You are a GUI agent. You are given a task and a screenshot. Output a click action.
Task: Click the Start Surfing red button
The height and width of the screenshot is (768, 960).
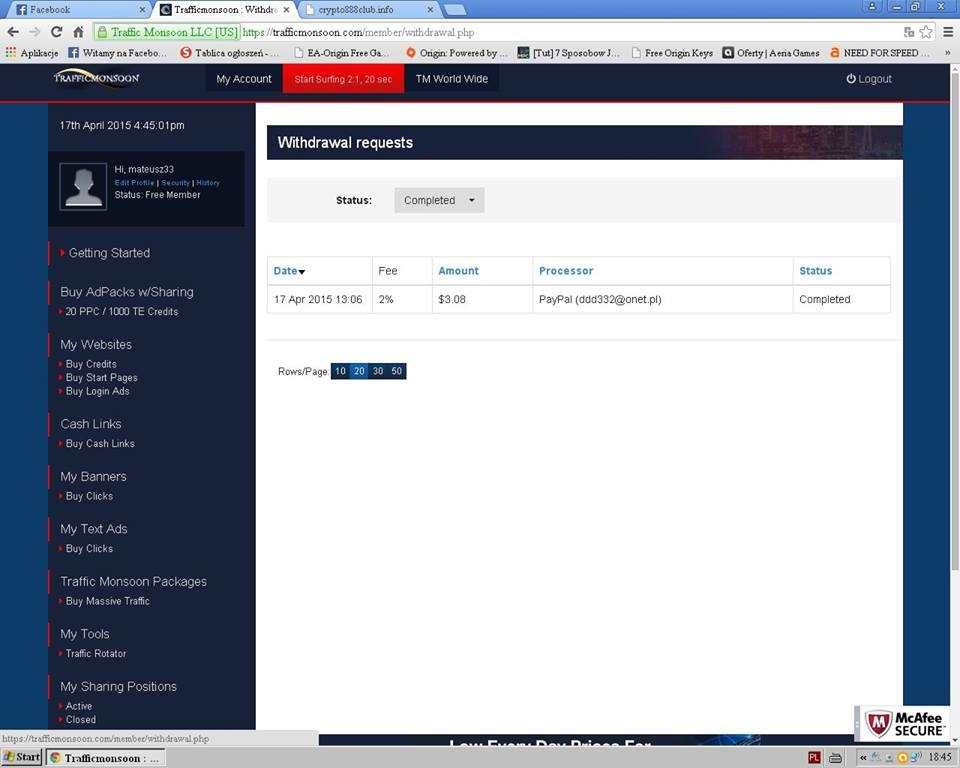point(343,79)
